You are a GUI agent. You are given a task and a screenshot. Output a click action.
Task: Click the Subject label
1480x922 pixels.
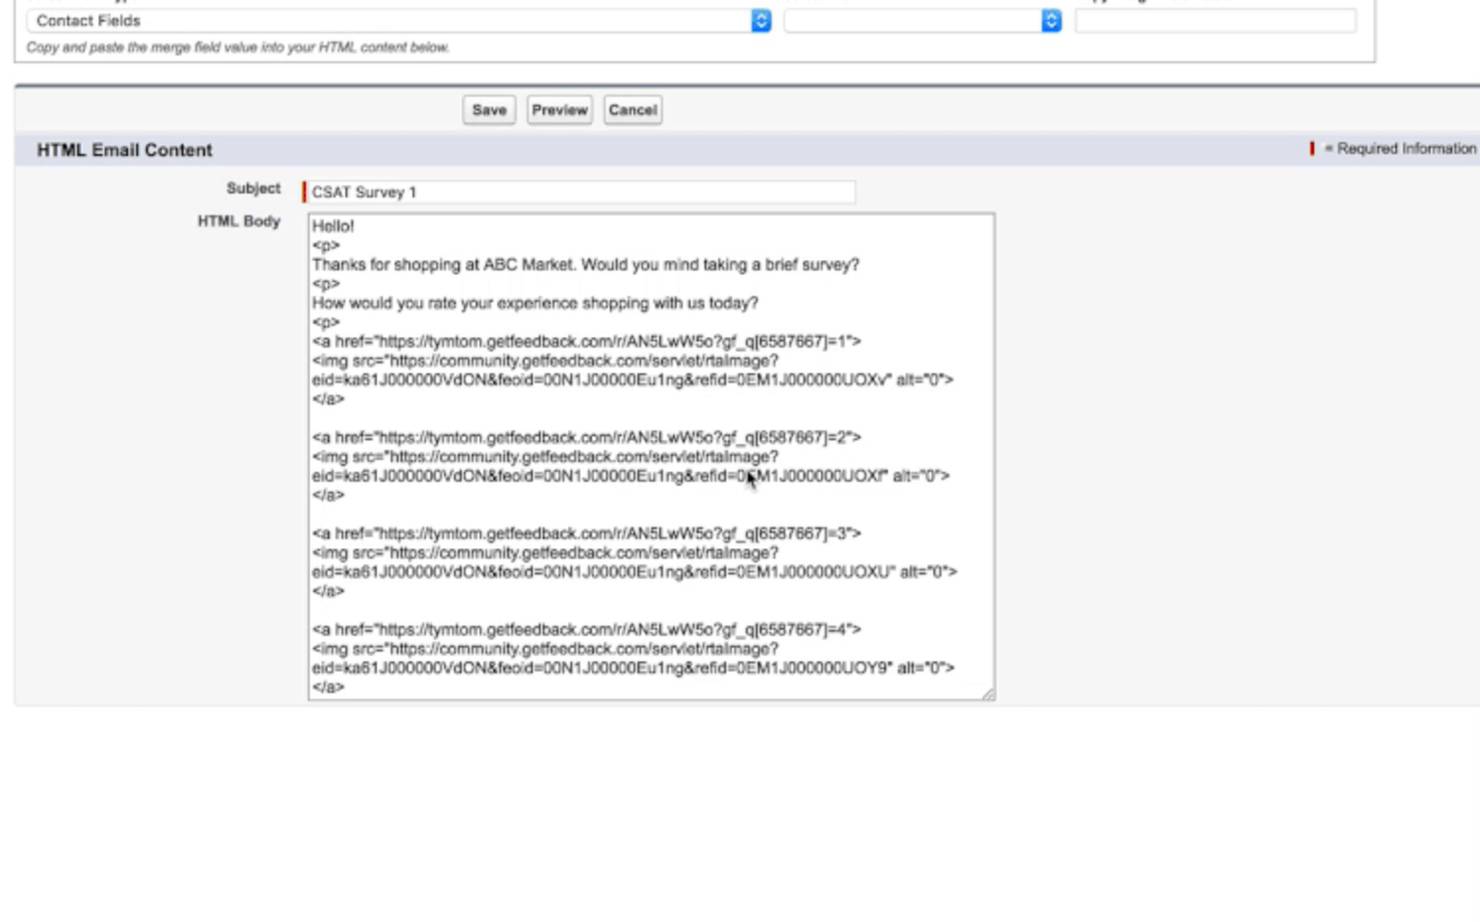point(253,188)
